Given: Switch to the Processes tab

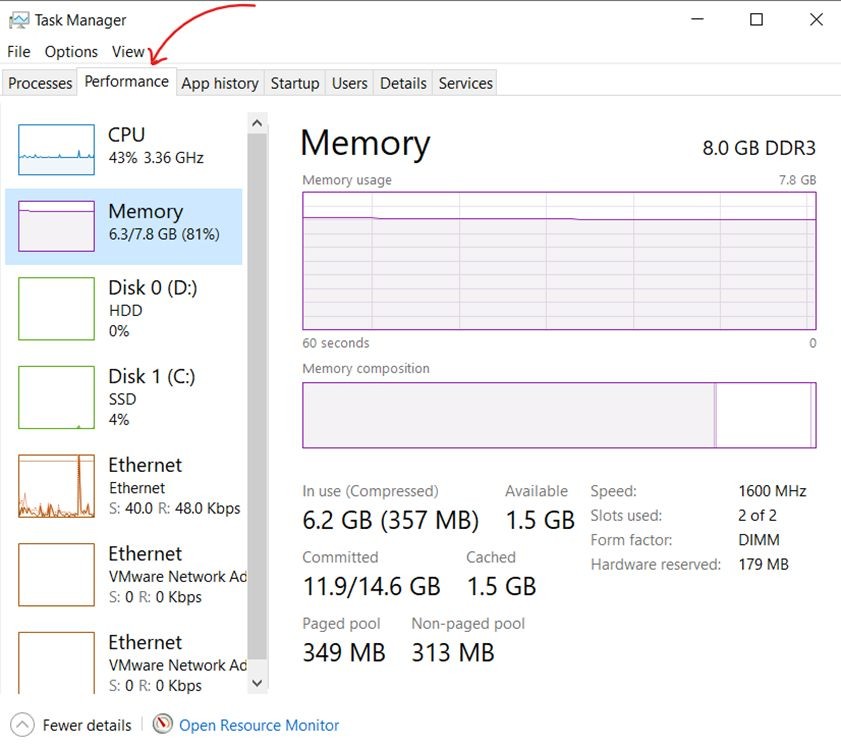Looking at the screenshot, I should click(x=40, y=84).
